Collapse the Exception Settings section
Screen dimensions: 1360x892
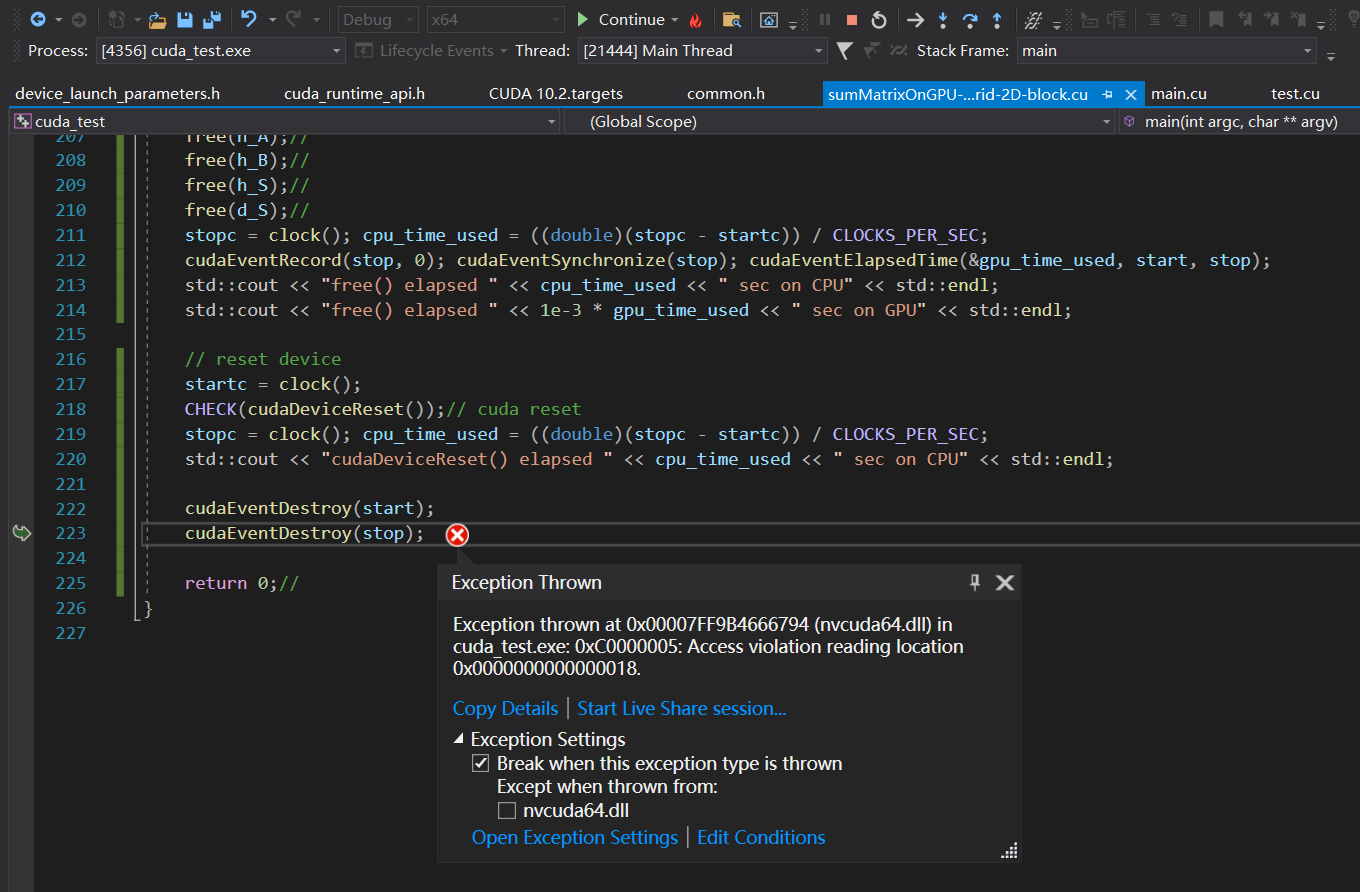click(459, 739)
